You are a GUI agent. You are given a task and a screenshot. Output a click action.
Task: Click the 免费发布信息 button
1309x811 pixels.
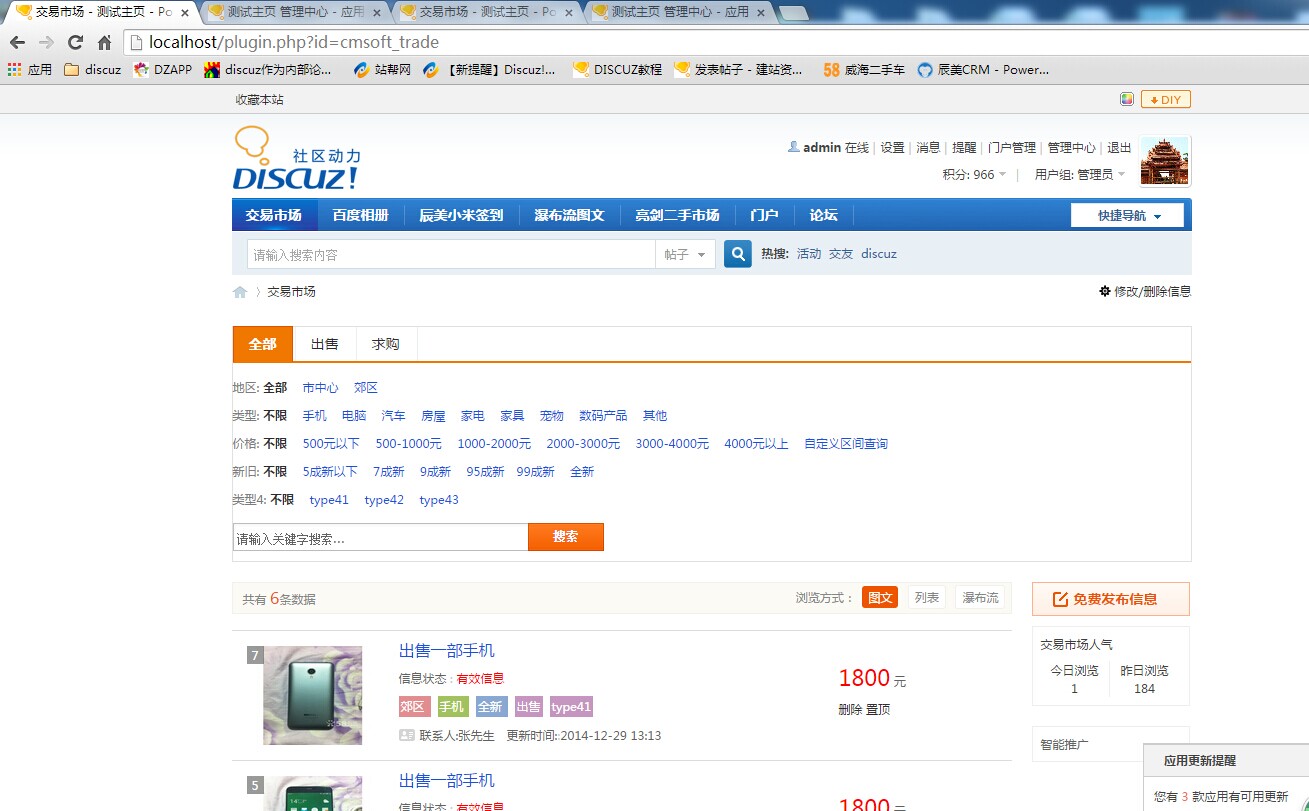pos(1110,599)
